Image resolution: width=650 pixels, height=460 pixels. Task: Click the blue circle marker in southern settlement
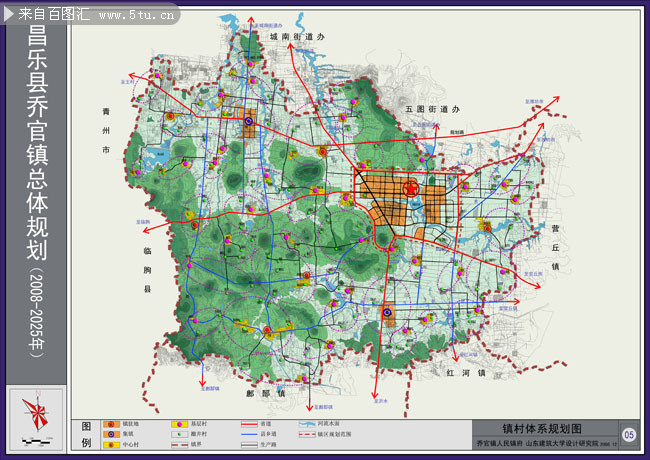[x=387, y=313]
